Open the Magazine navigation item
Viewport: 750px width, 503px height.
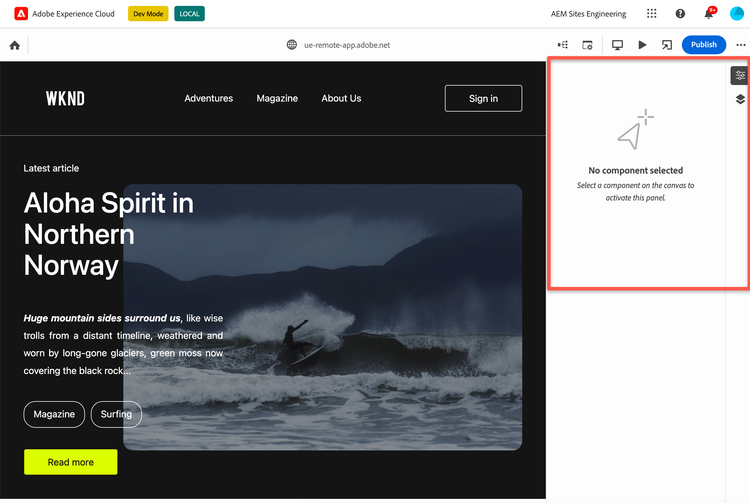coord(277,98)
